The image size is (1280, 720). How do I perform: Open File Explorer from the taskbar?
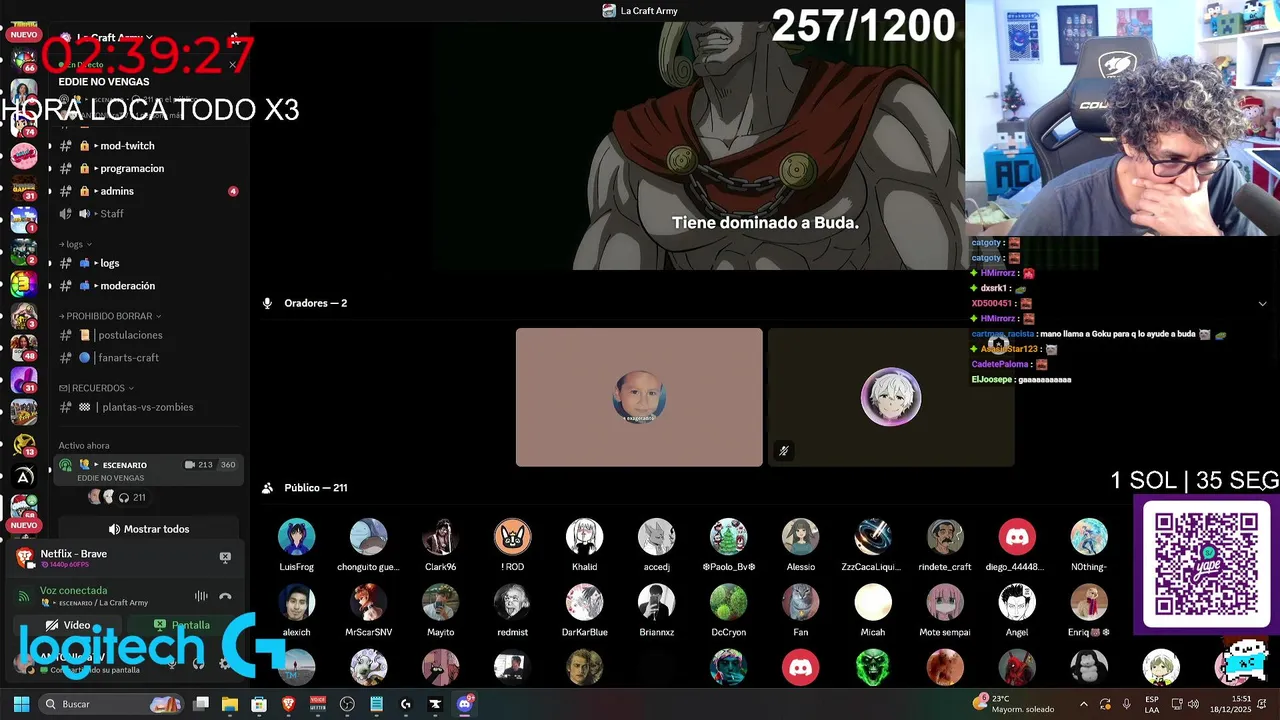click(230, 704)
